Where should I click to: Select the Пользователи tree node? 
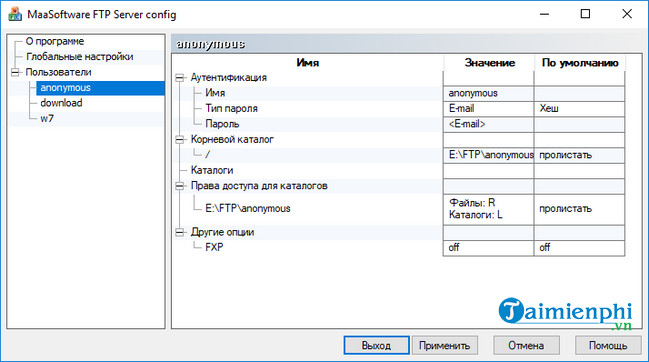click(58, 72)
